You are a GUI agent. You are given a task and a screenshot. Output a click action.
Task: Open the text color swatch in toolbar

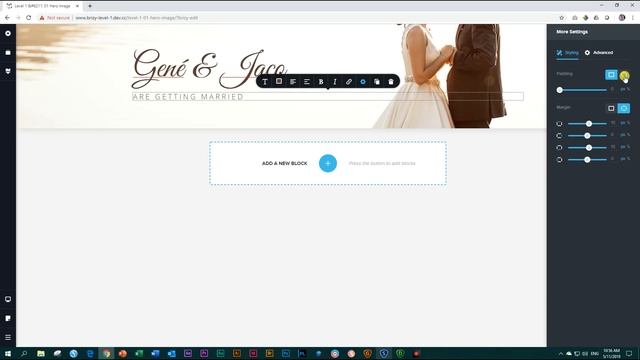click(279, 82)
